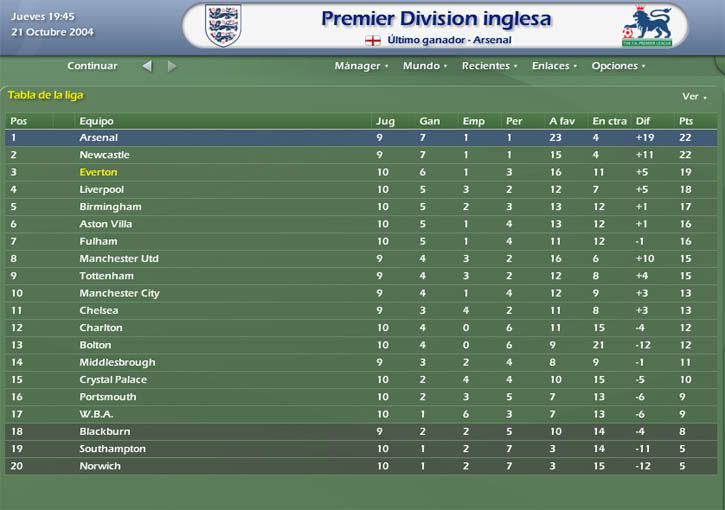The height and width of the screenshot is (510, 725).
Task: Click the England three lions crest
Action: 223,25
